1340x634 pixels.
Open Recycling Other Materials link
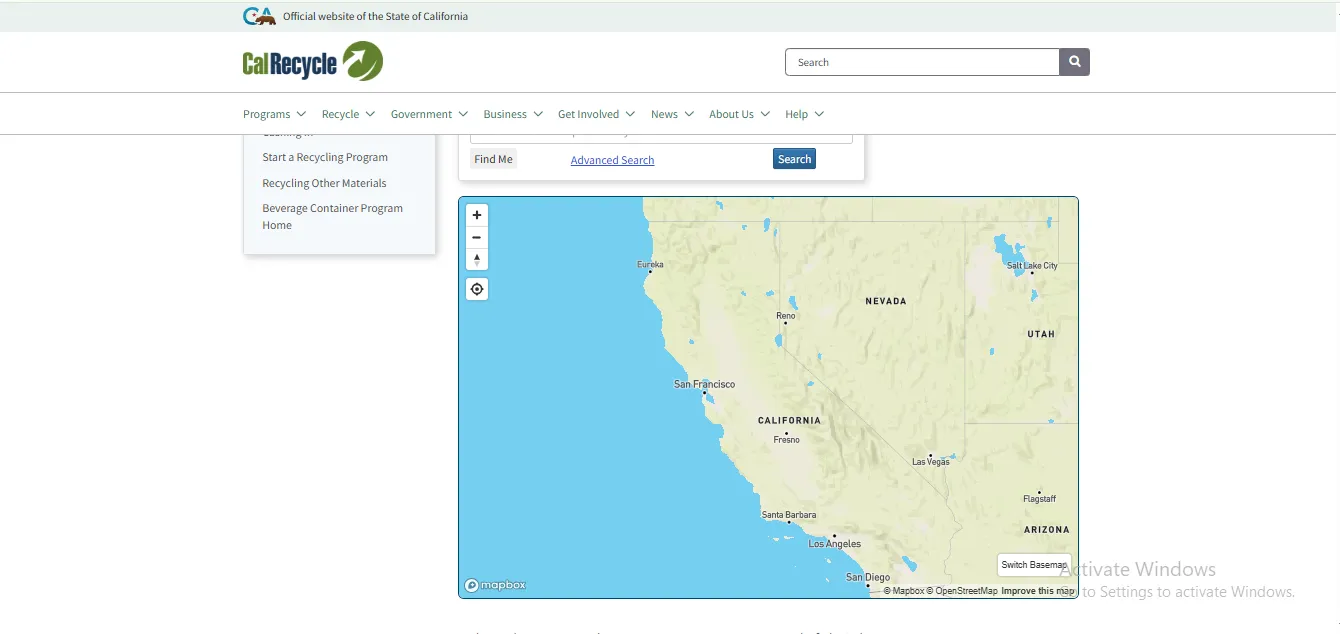point(324,183)
